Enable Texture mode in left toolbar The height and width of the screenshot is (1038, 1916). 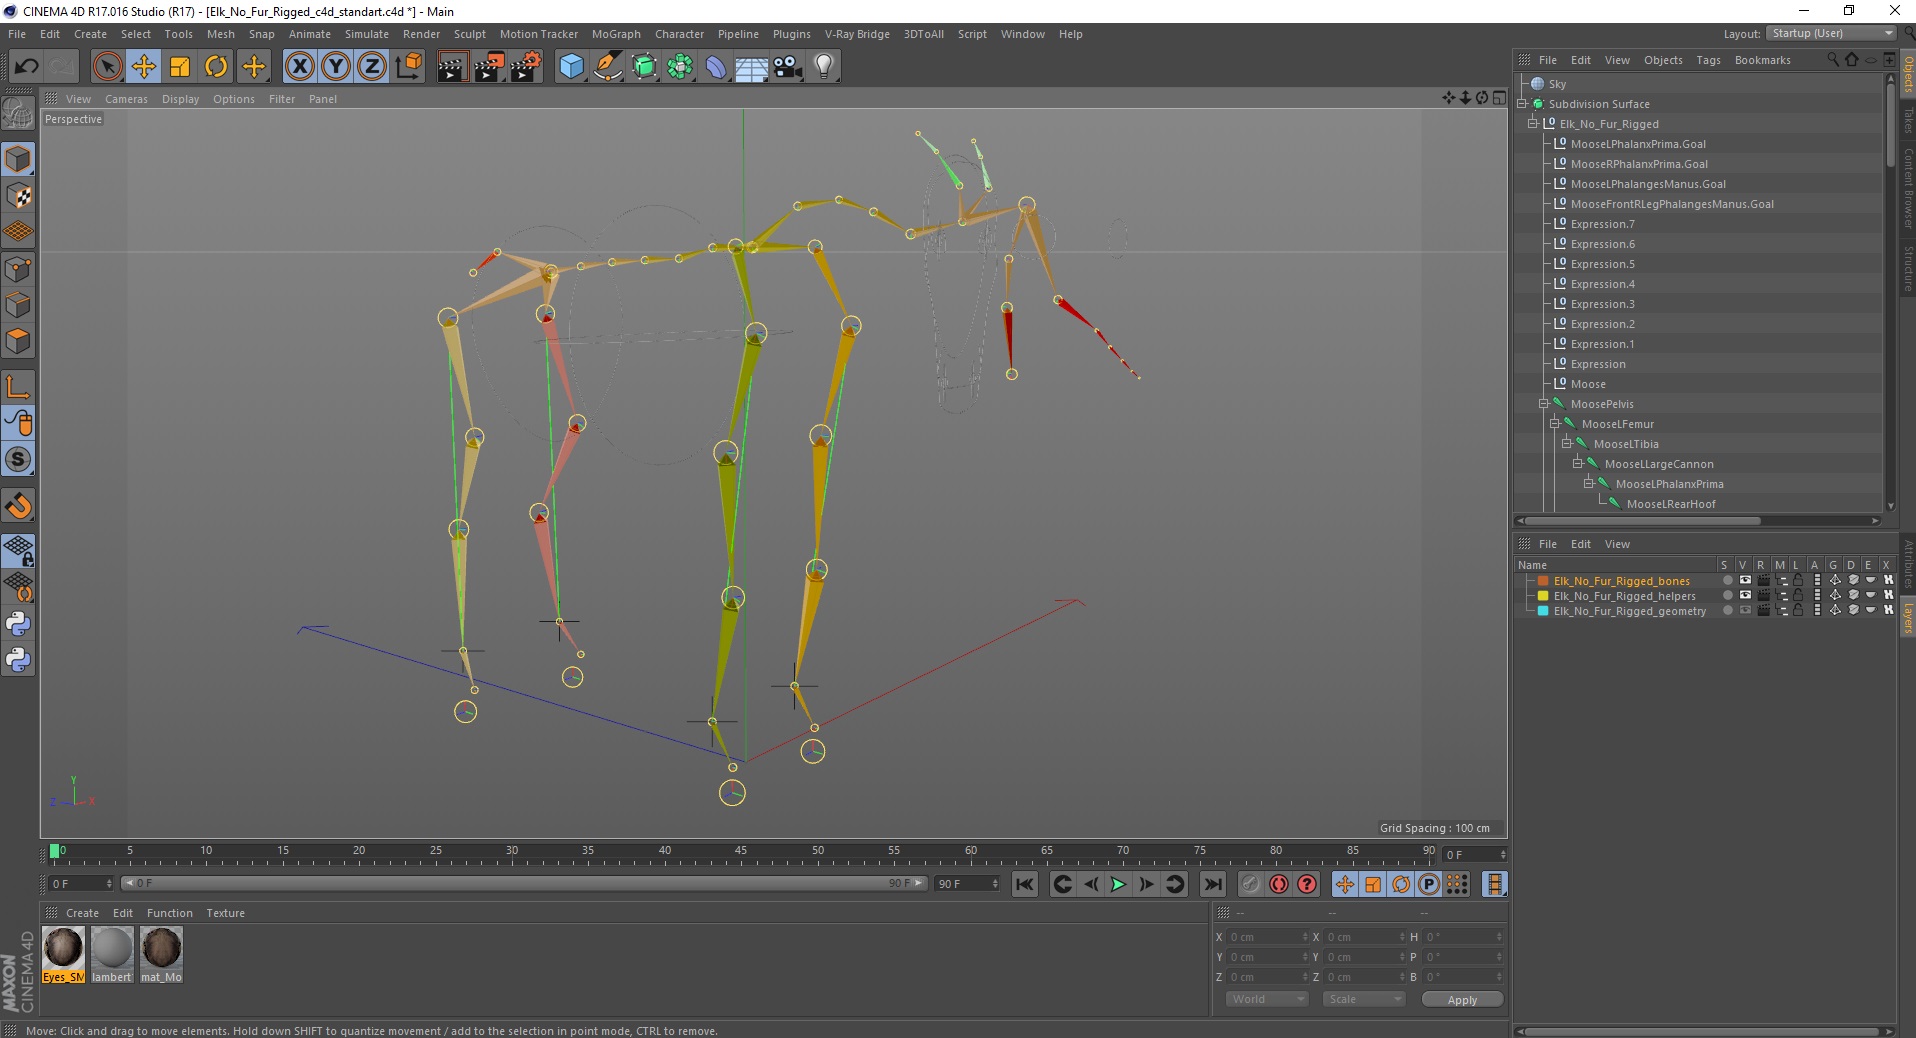[18, 196]
